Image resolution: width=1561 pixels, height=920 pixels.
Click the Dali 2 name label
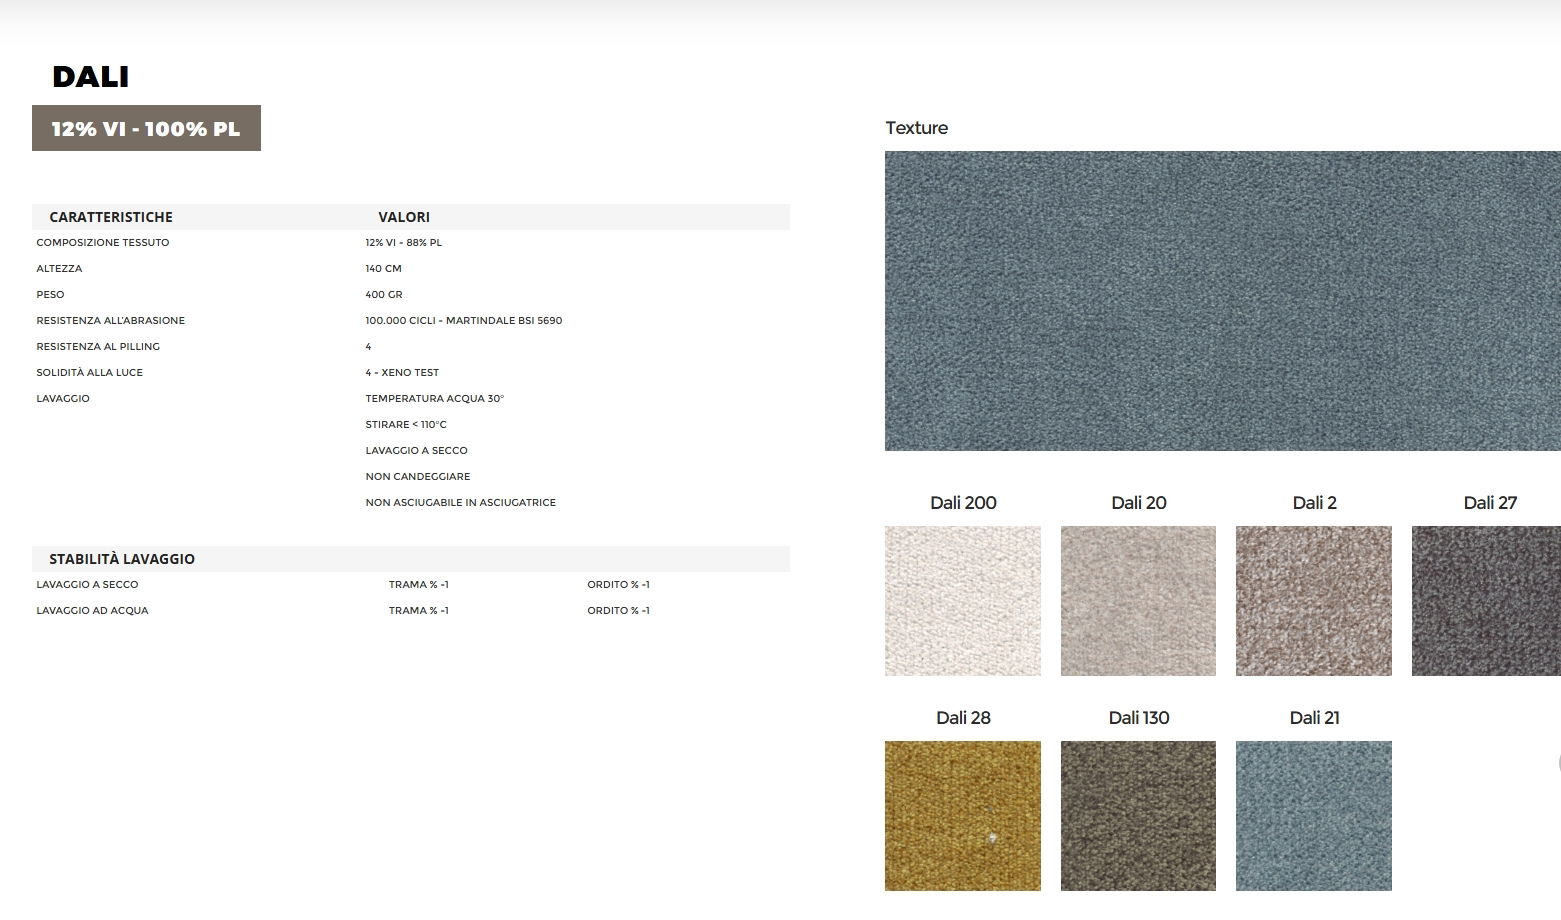[1315, 503]
